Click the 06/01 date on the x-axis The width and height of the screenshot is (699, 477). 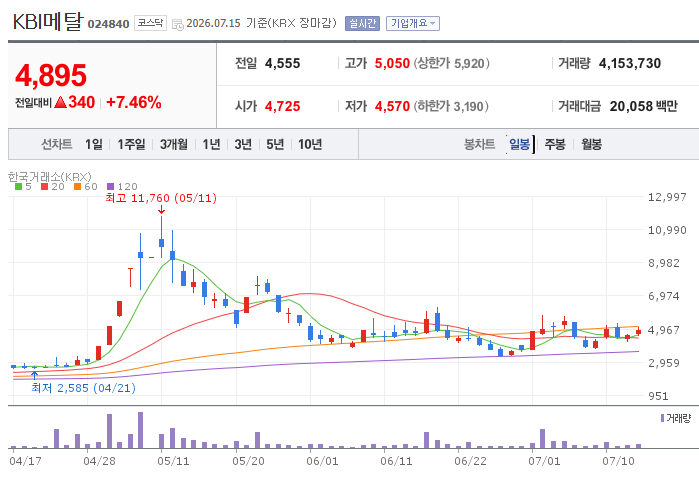click(322, 461)
